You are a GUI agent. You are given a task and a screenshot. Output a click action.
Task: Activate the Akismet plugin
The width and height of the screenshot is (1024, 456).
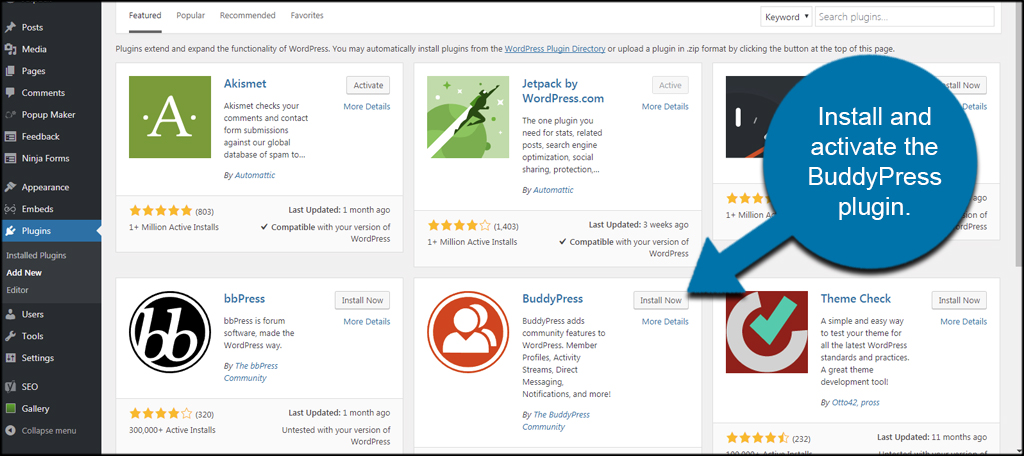pos(367,85)
